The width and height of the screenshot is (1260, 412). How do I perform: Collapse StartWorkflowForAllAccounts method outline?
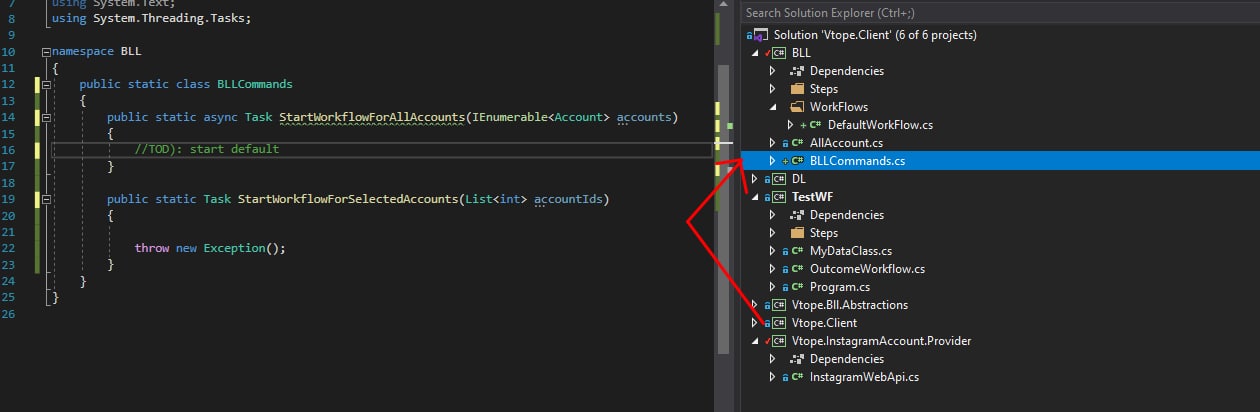(x=46, y=118)
